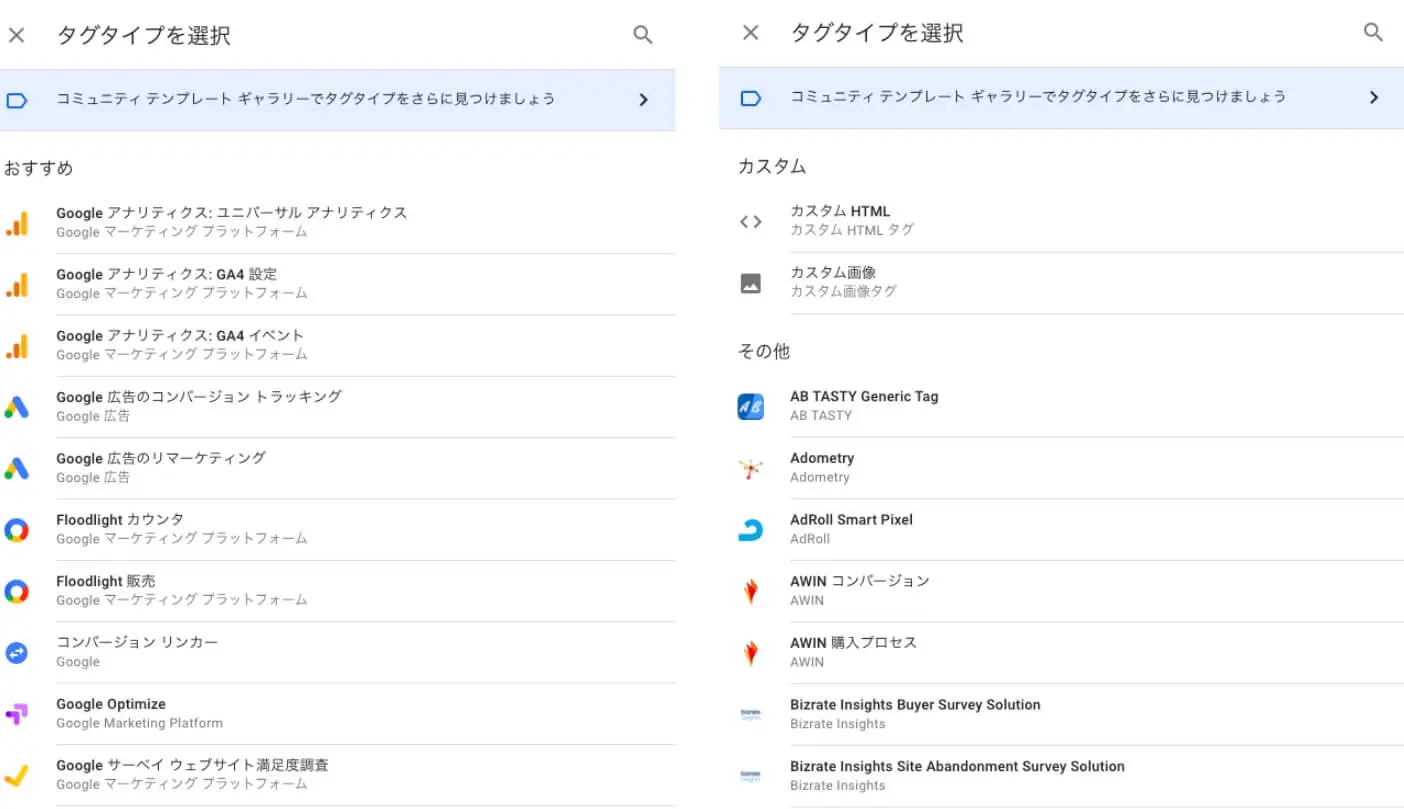Click the Google Ads icon for コンバージョン トラッキング

tap(16, 407)
